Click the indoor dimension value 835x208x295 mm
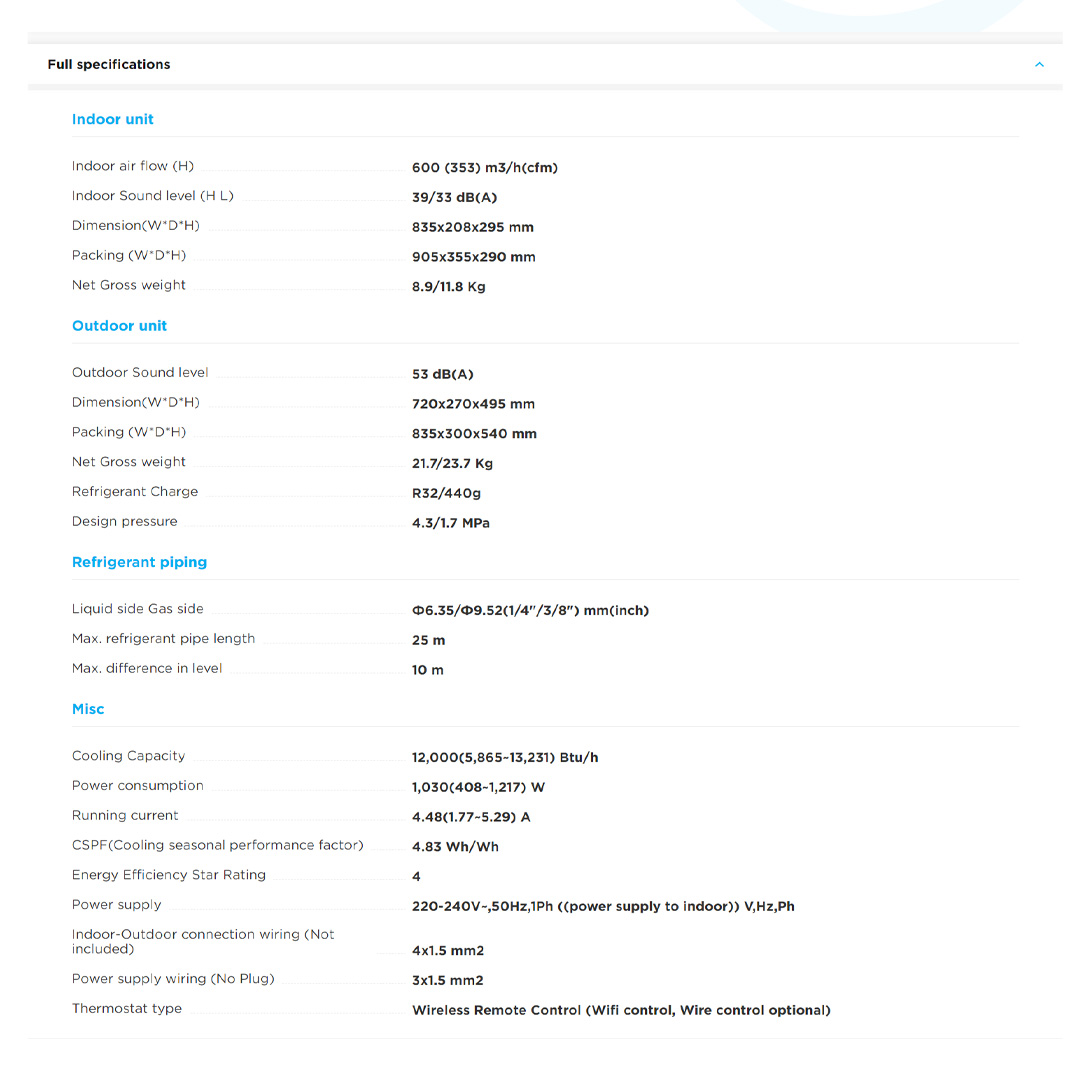 point(472,227)
